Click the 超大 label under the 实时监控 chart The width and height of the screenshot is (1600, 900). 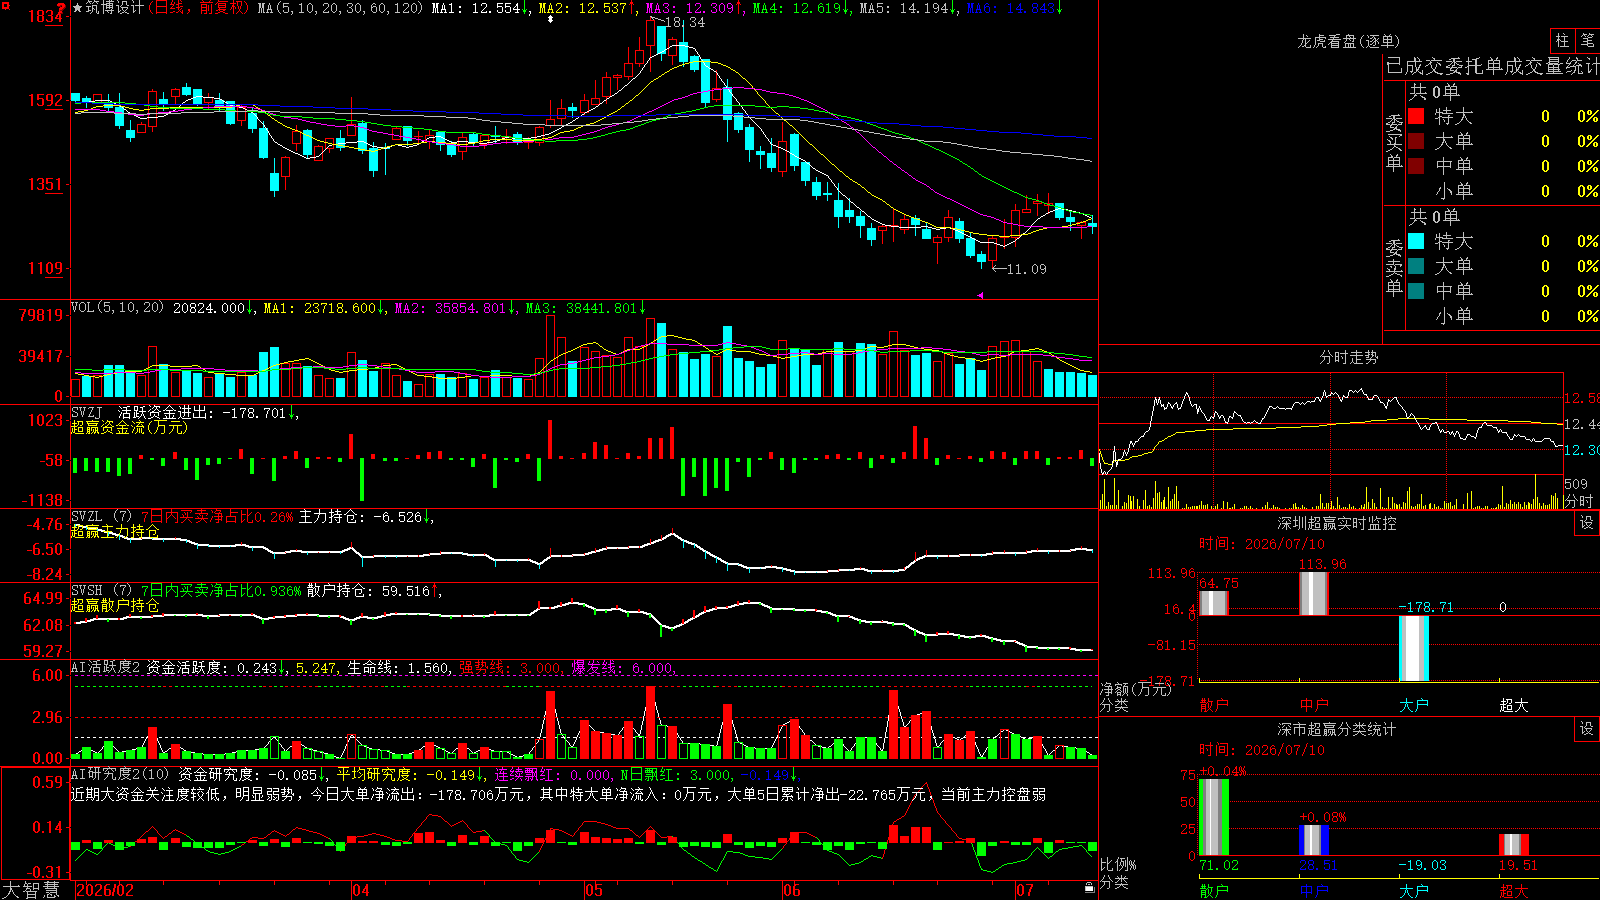click(x=1513, y=705)
